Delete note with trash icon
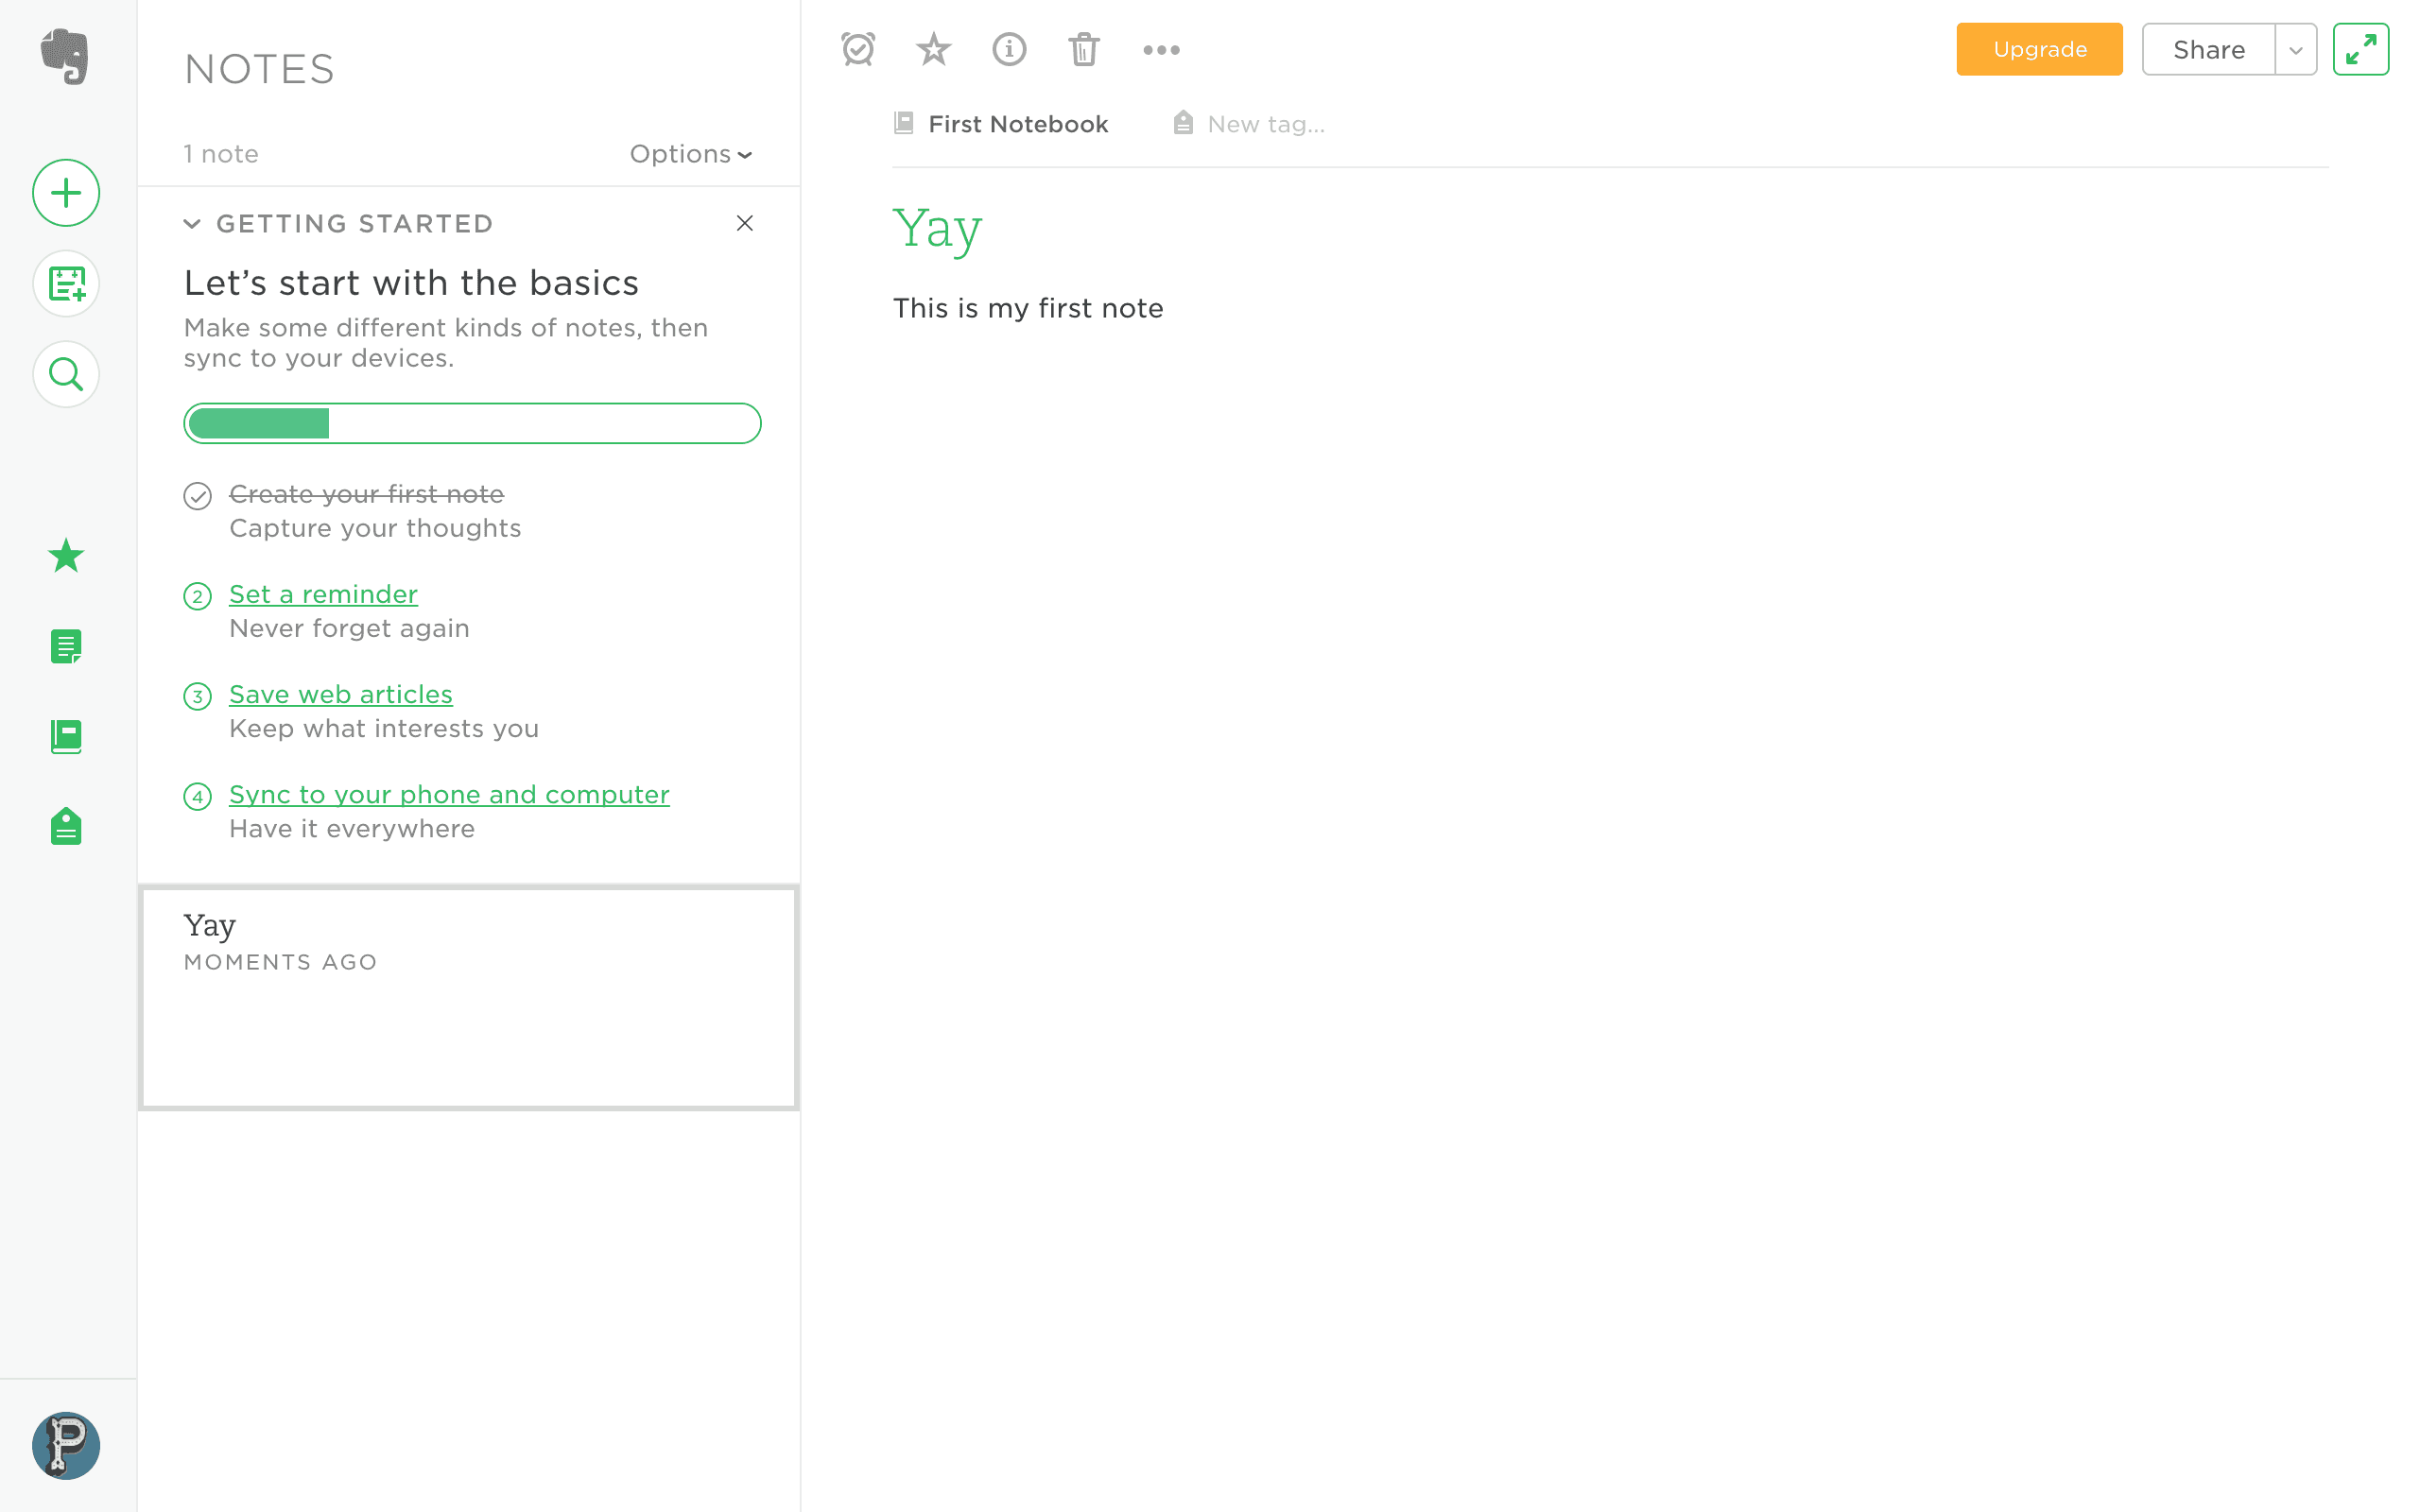 [1084, 49]
